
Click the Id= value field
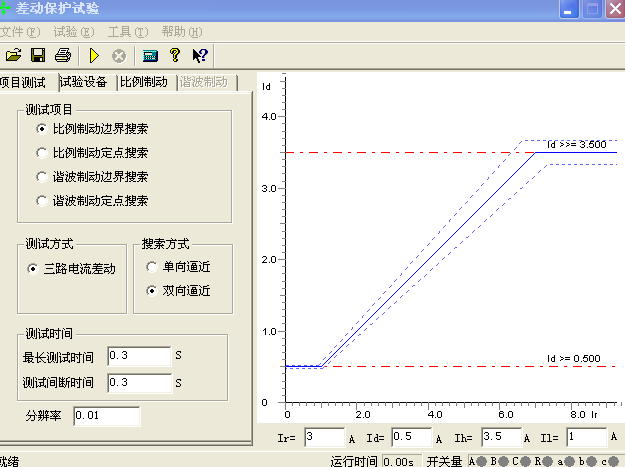411,437
